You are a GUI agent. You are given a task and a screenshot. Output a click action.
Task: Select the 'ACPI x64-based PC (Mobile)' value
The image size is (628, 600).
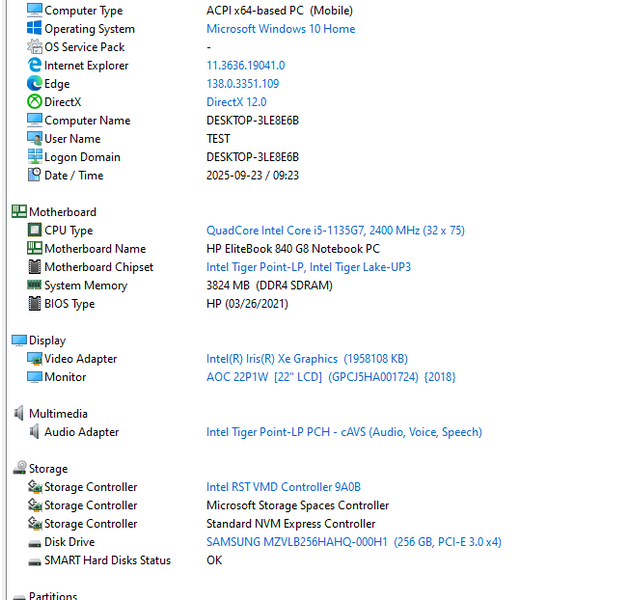[279, 10]
